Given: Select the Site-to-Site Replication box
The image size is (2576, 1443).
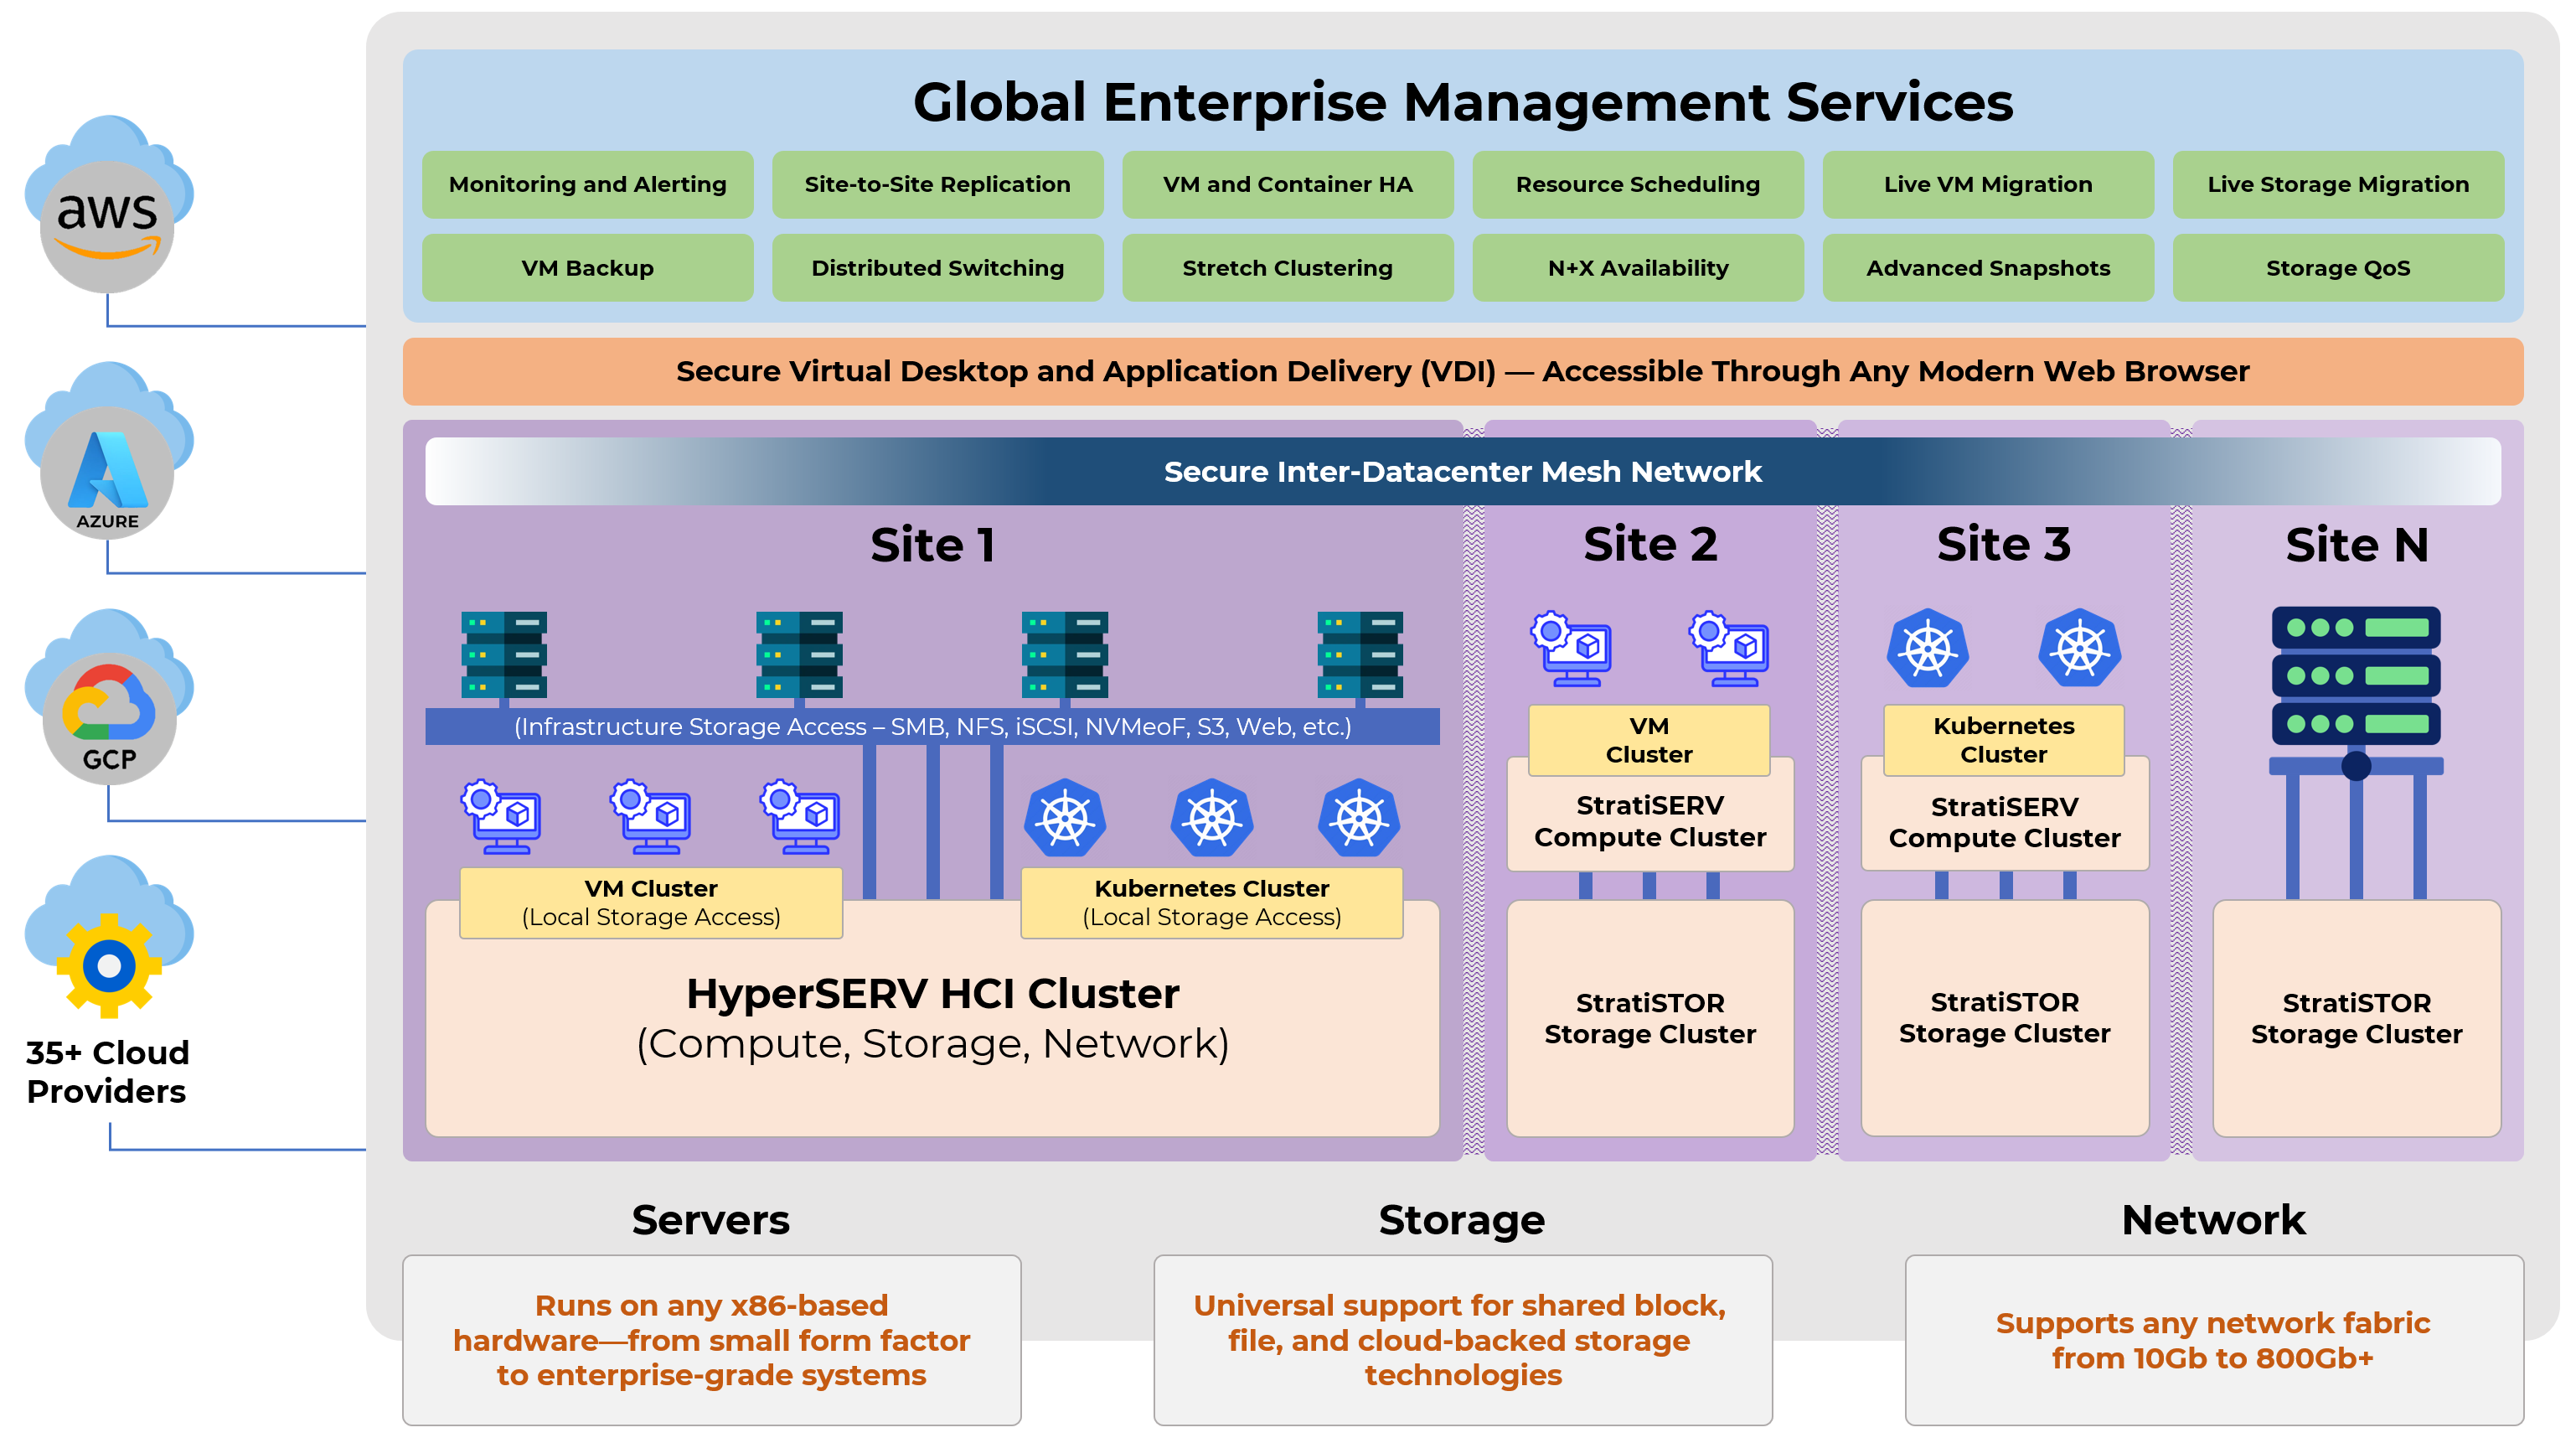Looking at the screenshot, I should [x=937, y=185].
